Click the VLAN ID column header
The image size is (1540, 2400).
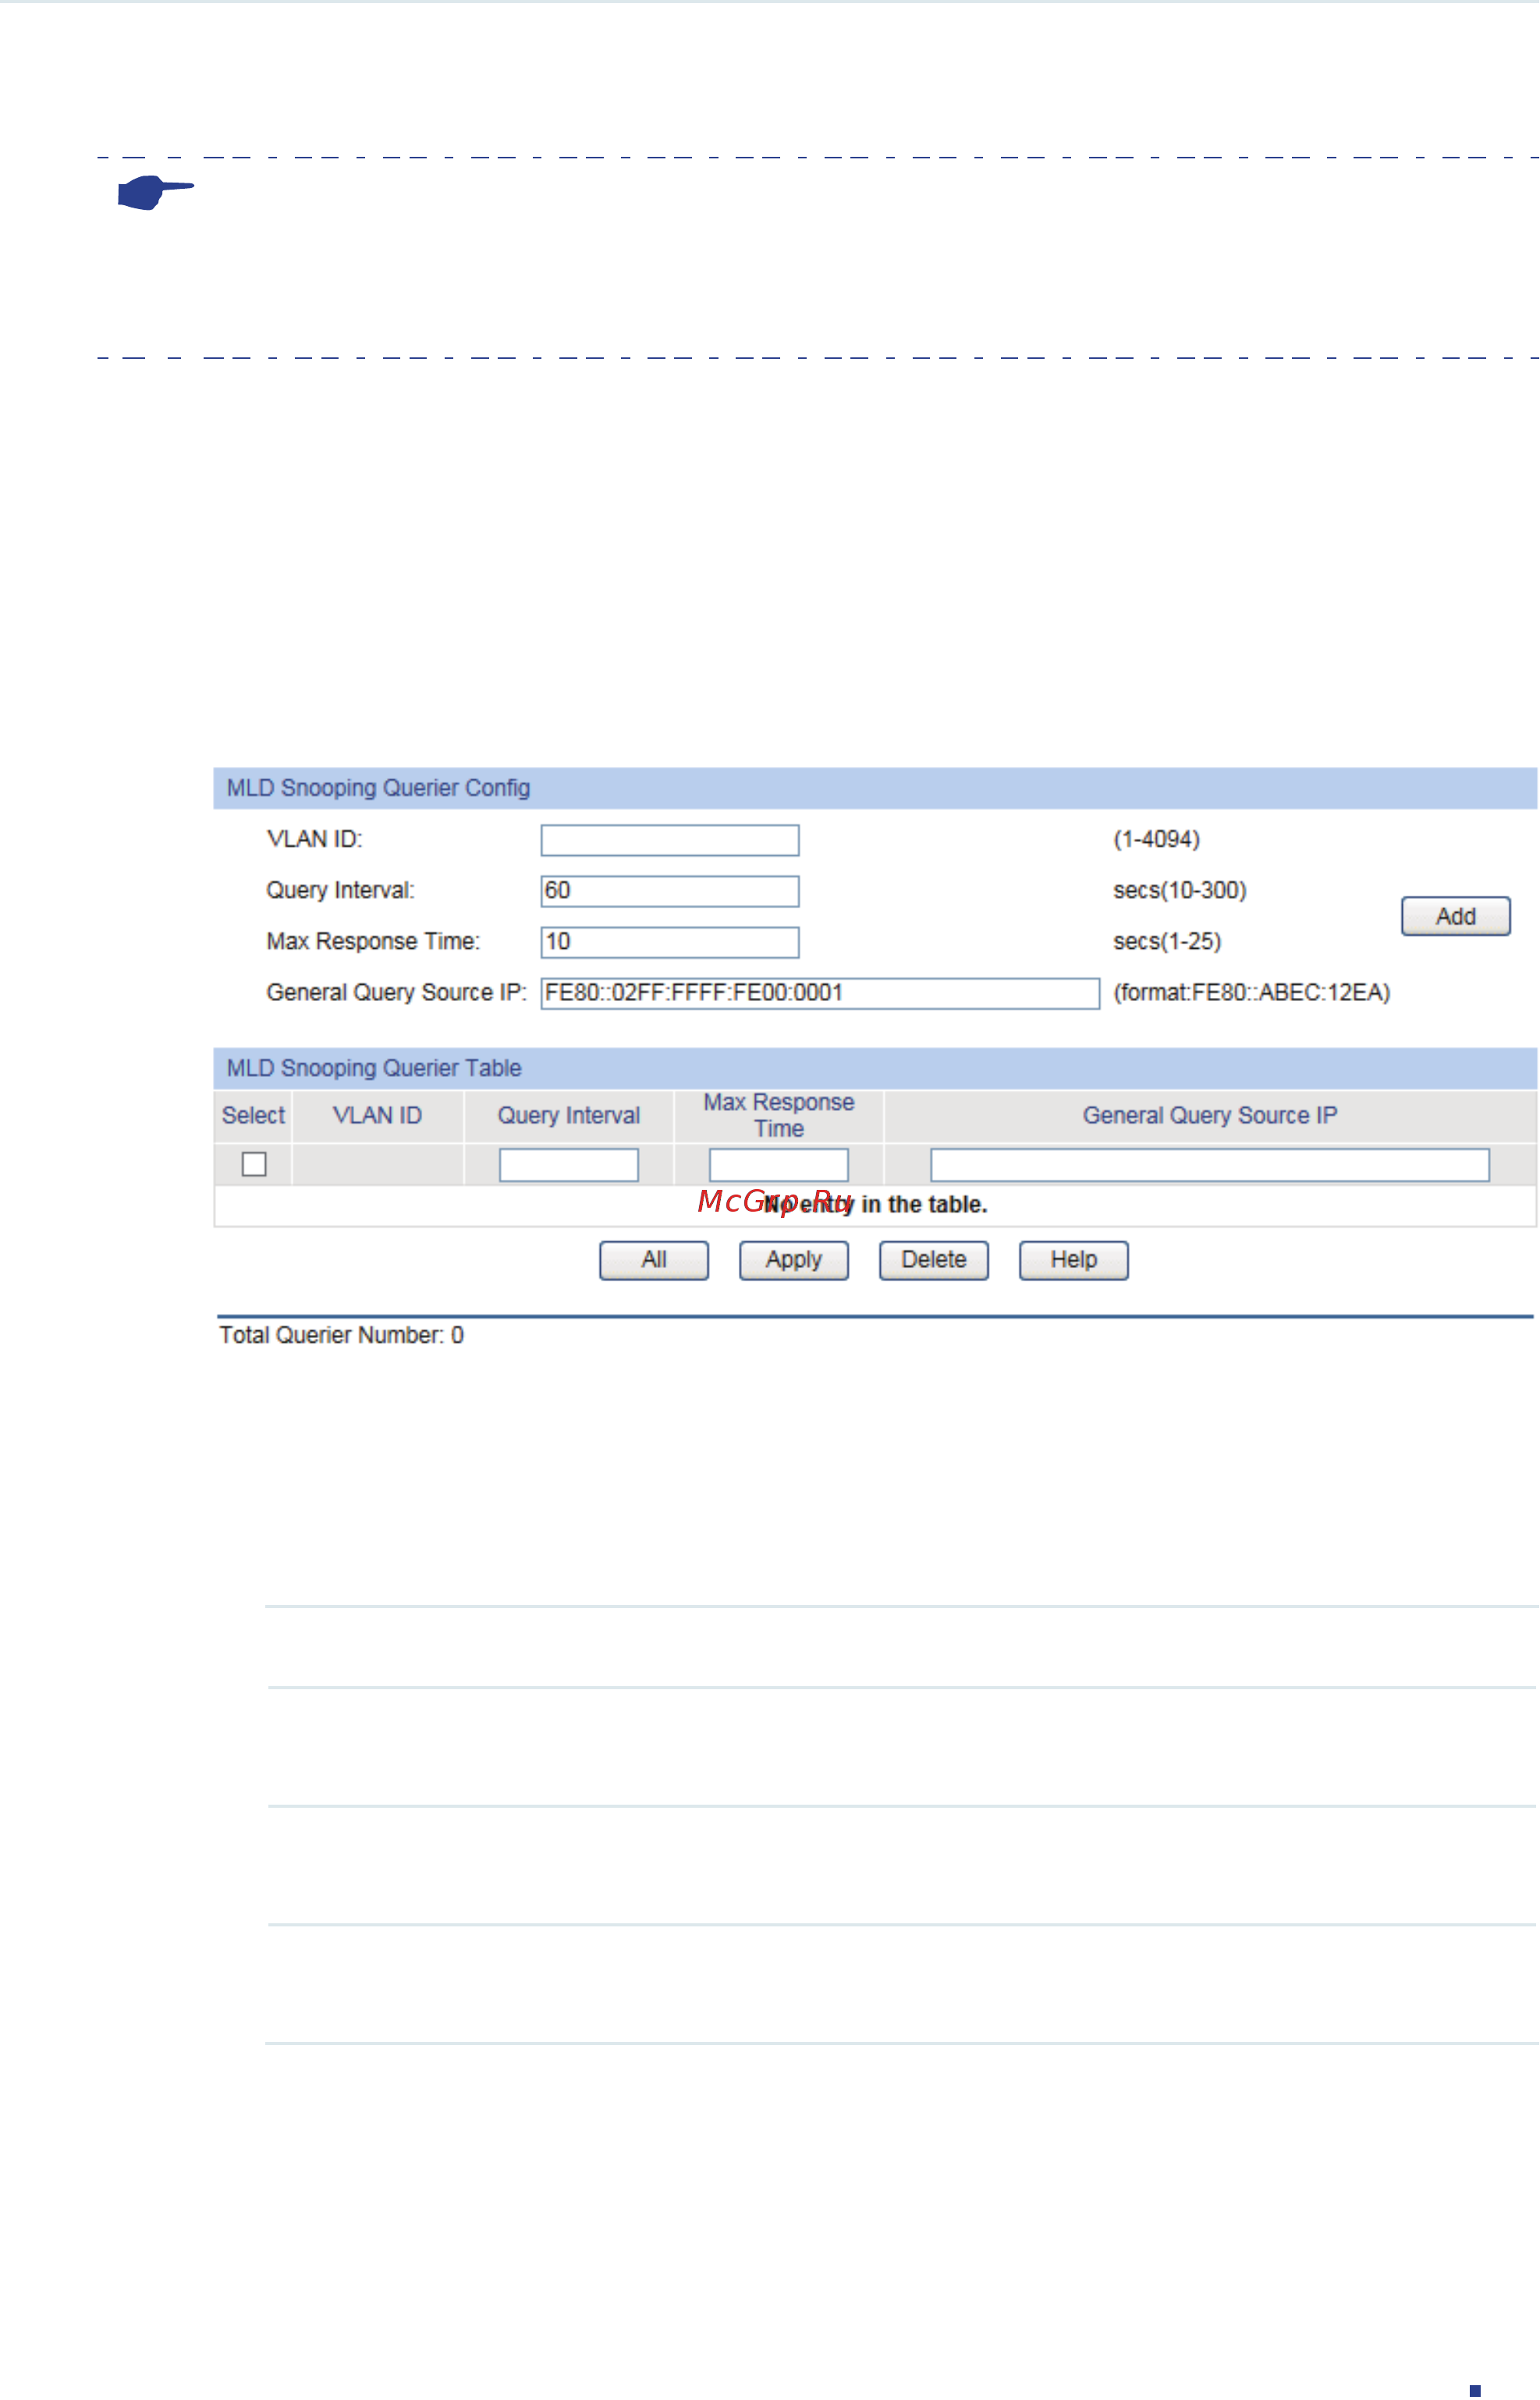(x=377, y=1115)
